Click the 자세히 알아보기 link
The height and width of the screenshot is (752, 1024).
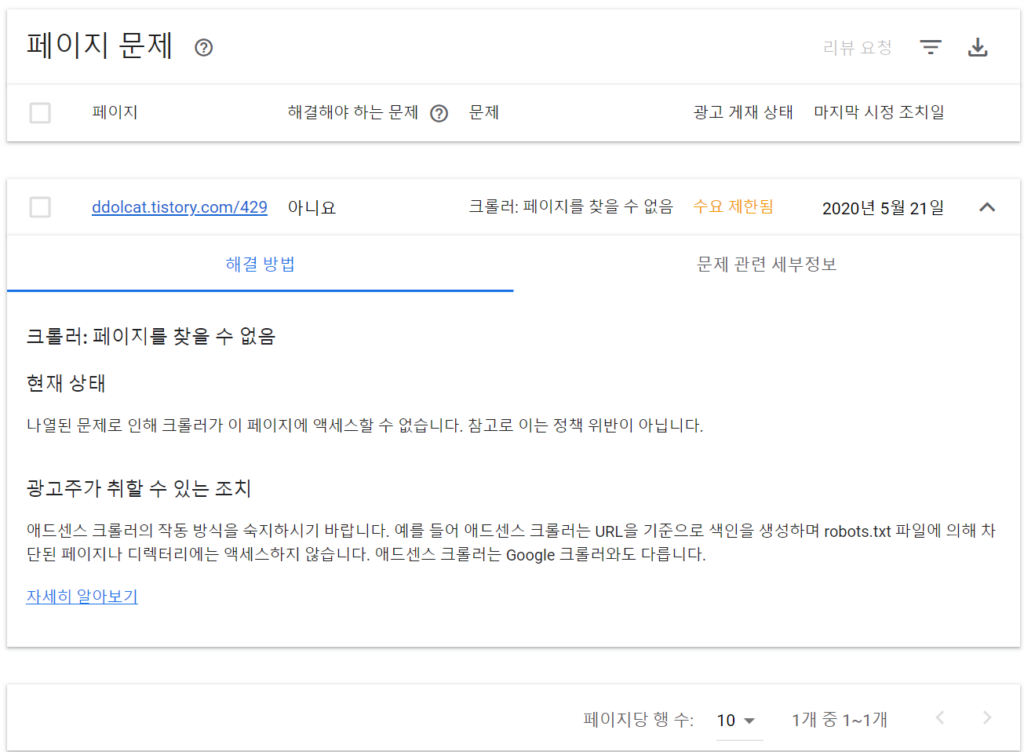click(x=82, y=597)
